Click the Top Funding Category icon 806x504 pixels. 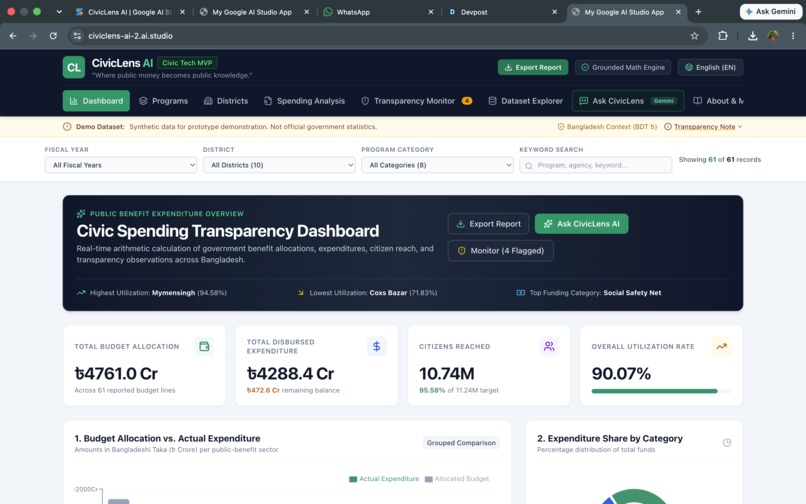[x=521, y=293]
